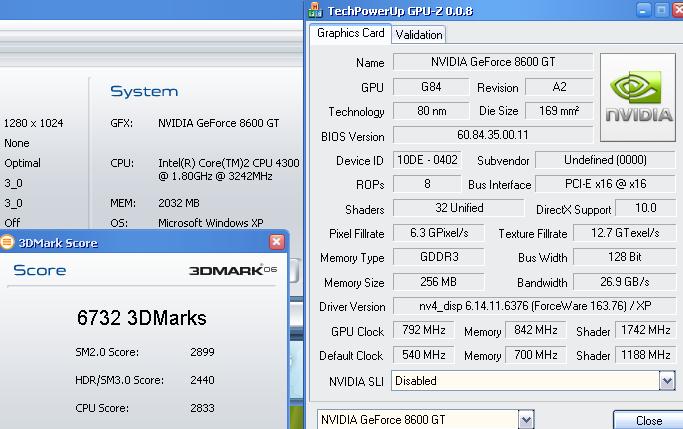683x429 pixels.
Task: Click the Pixel Fillrate field 6.3 GPixel/s
Action: coord(439,233)
